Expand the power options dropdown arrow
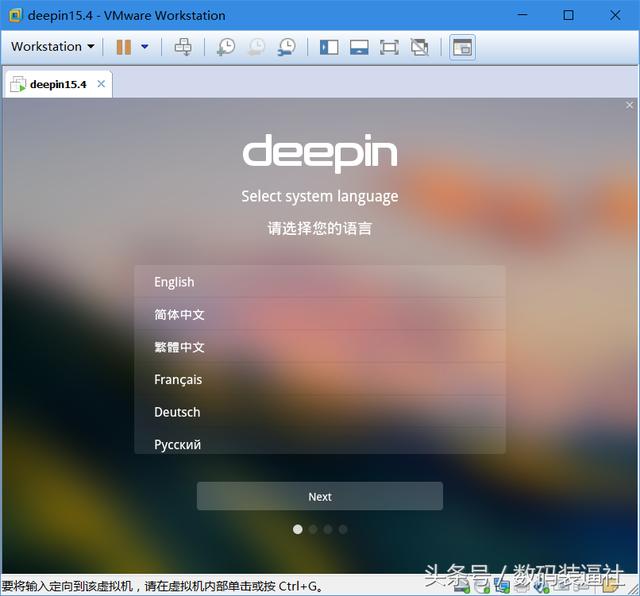Screen dimensions: 640x596 (144, 47)
